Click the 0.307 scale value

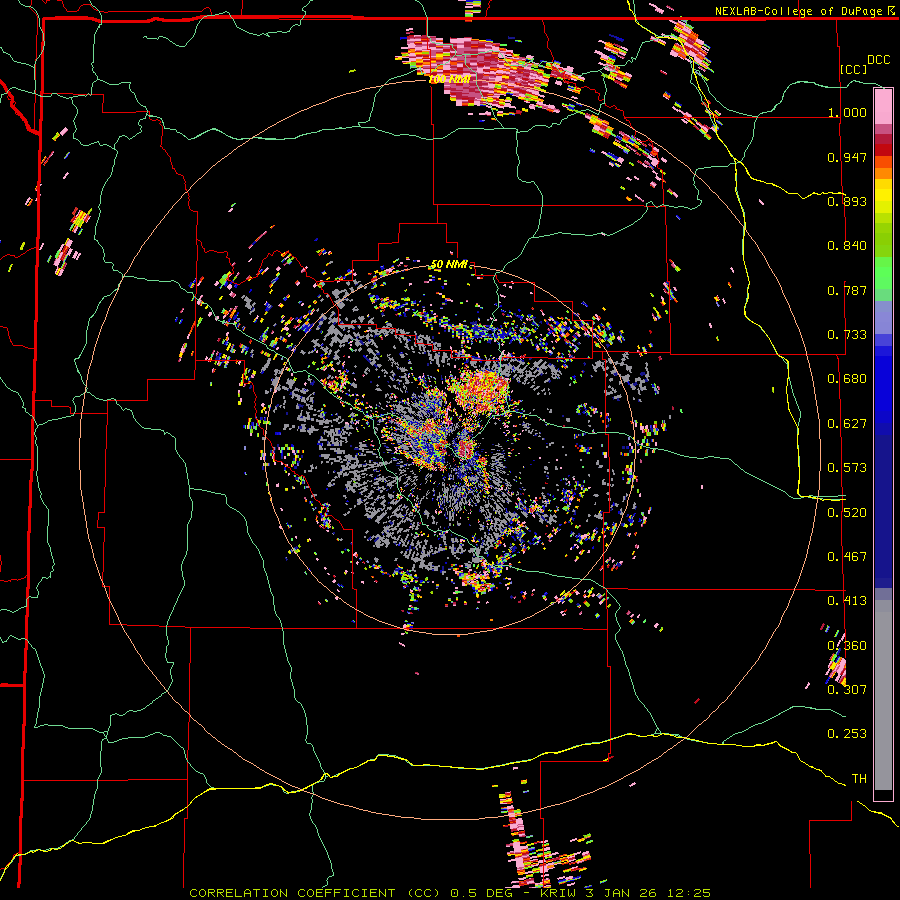pyautogui.click(x=847, y=689)
